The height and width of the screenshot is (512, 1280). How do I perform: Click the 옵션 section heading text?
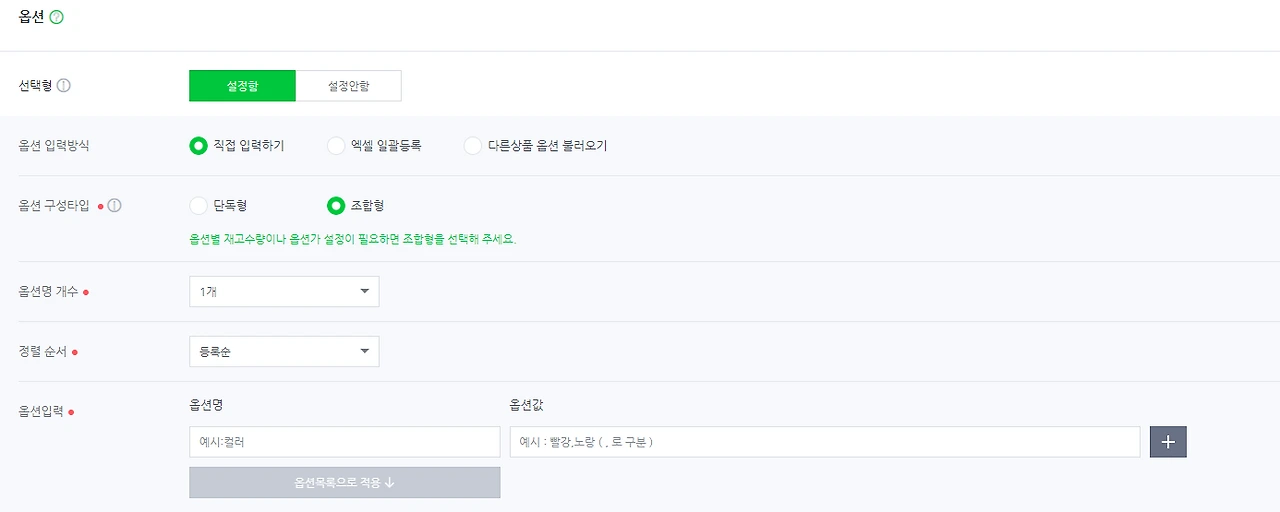coord(31,17)
